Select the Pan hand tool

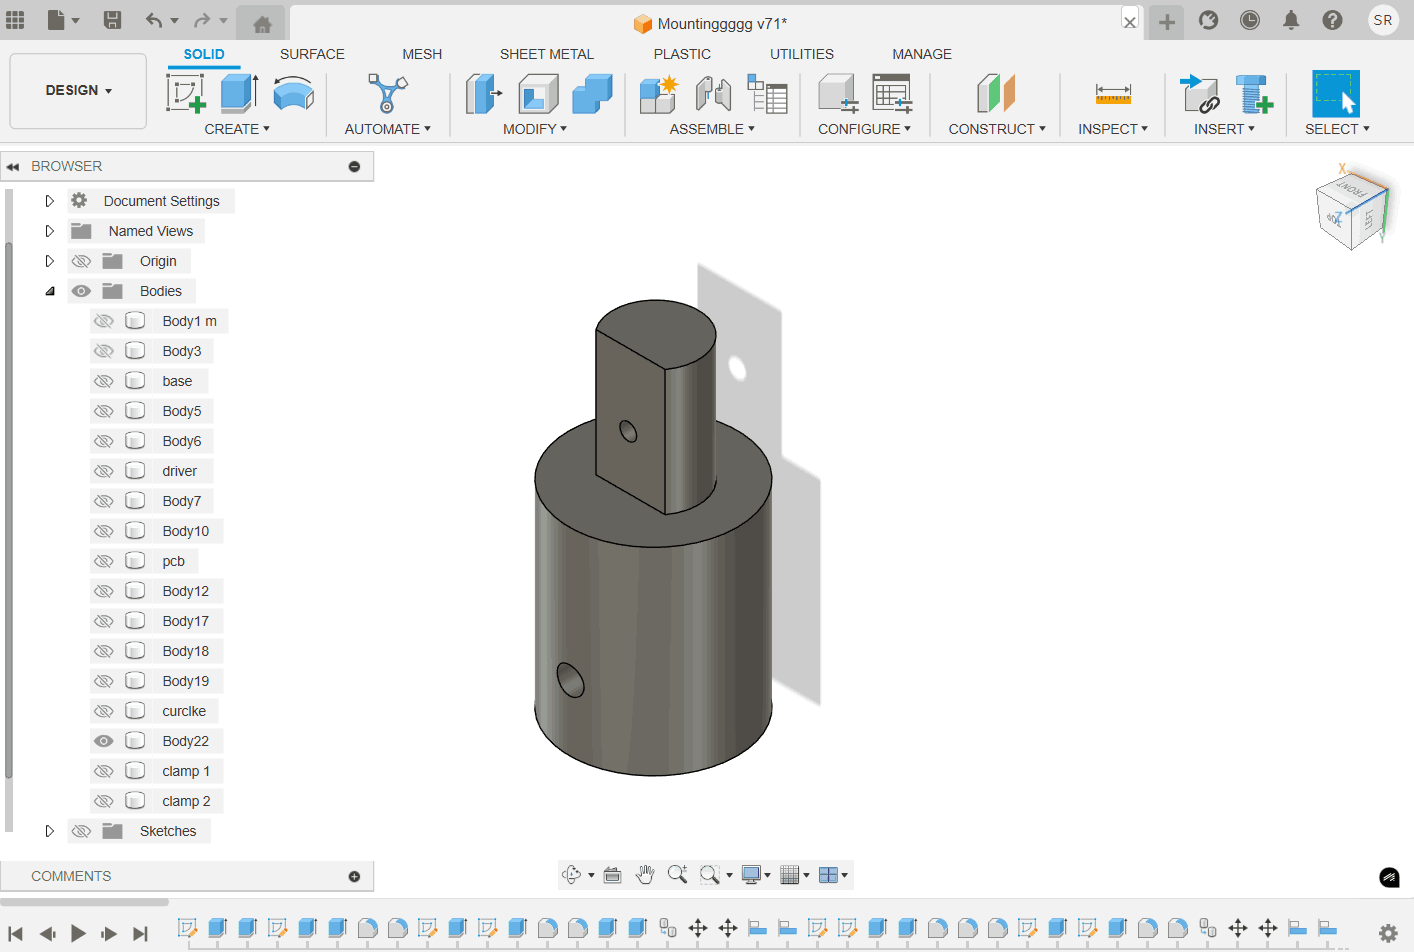click(645, 875)
